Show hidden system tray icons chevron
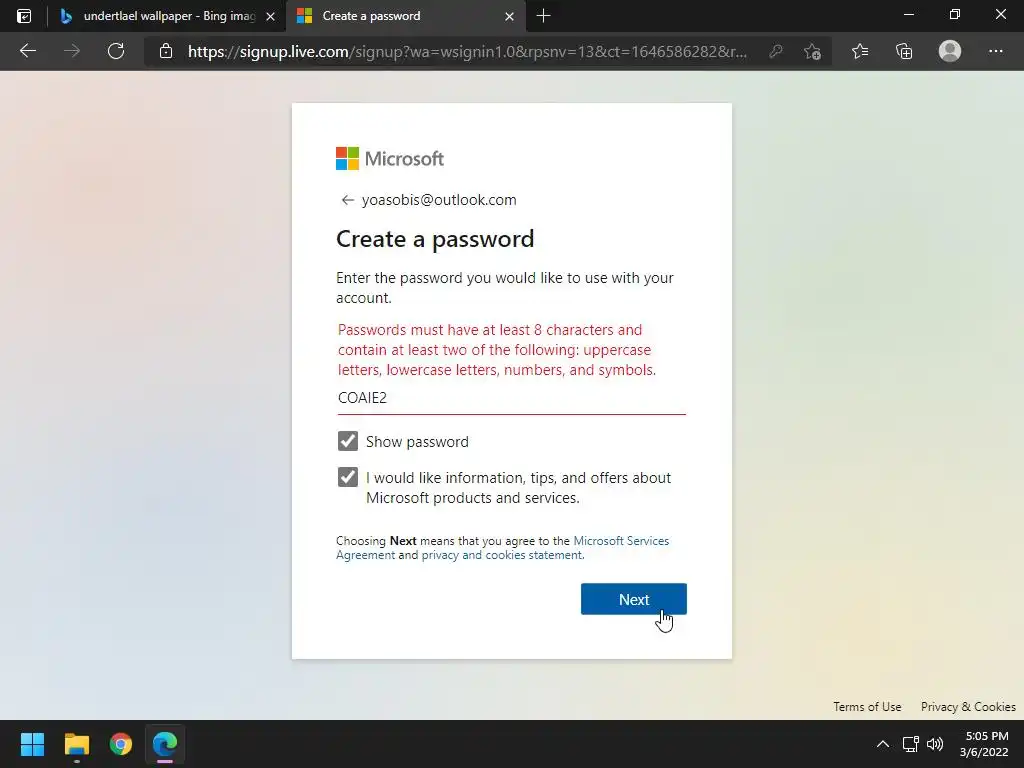The height and width of the screenshot is (768, 1024). pyautogui.click(x=882, y=744)
